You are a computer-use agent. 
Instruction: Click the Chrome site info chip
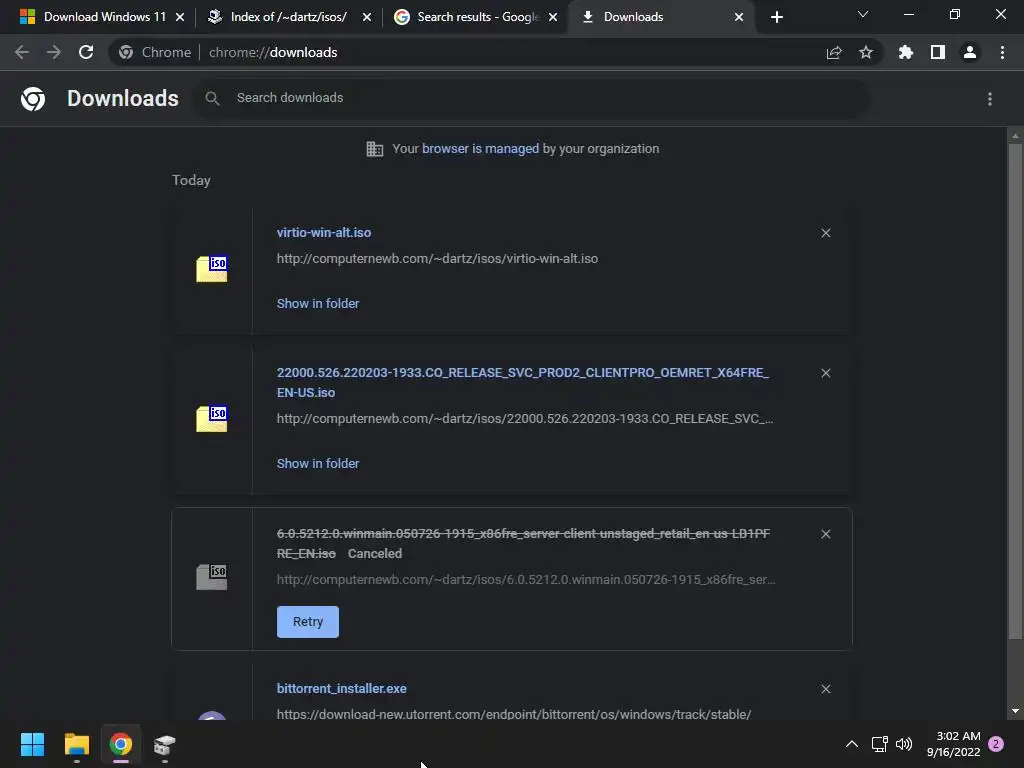coord(155,52)
